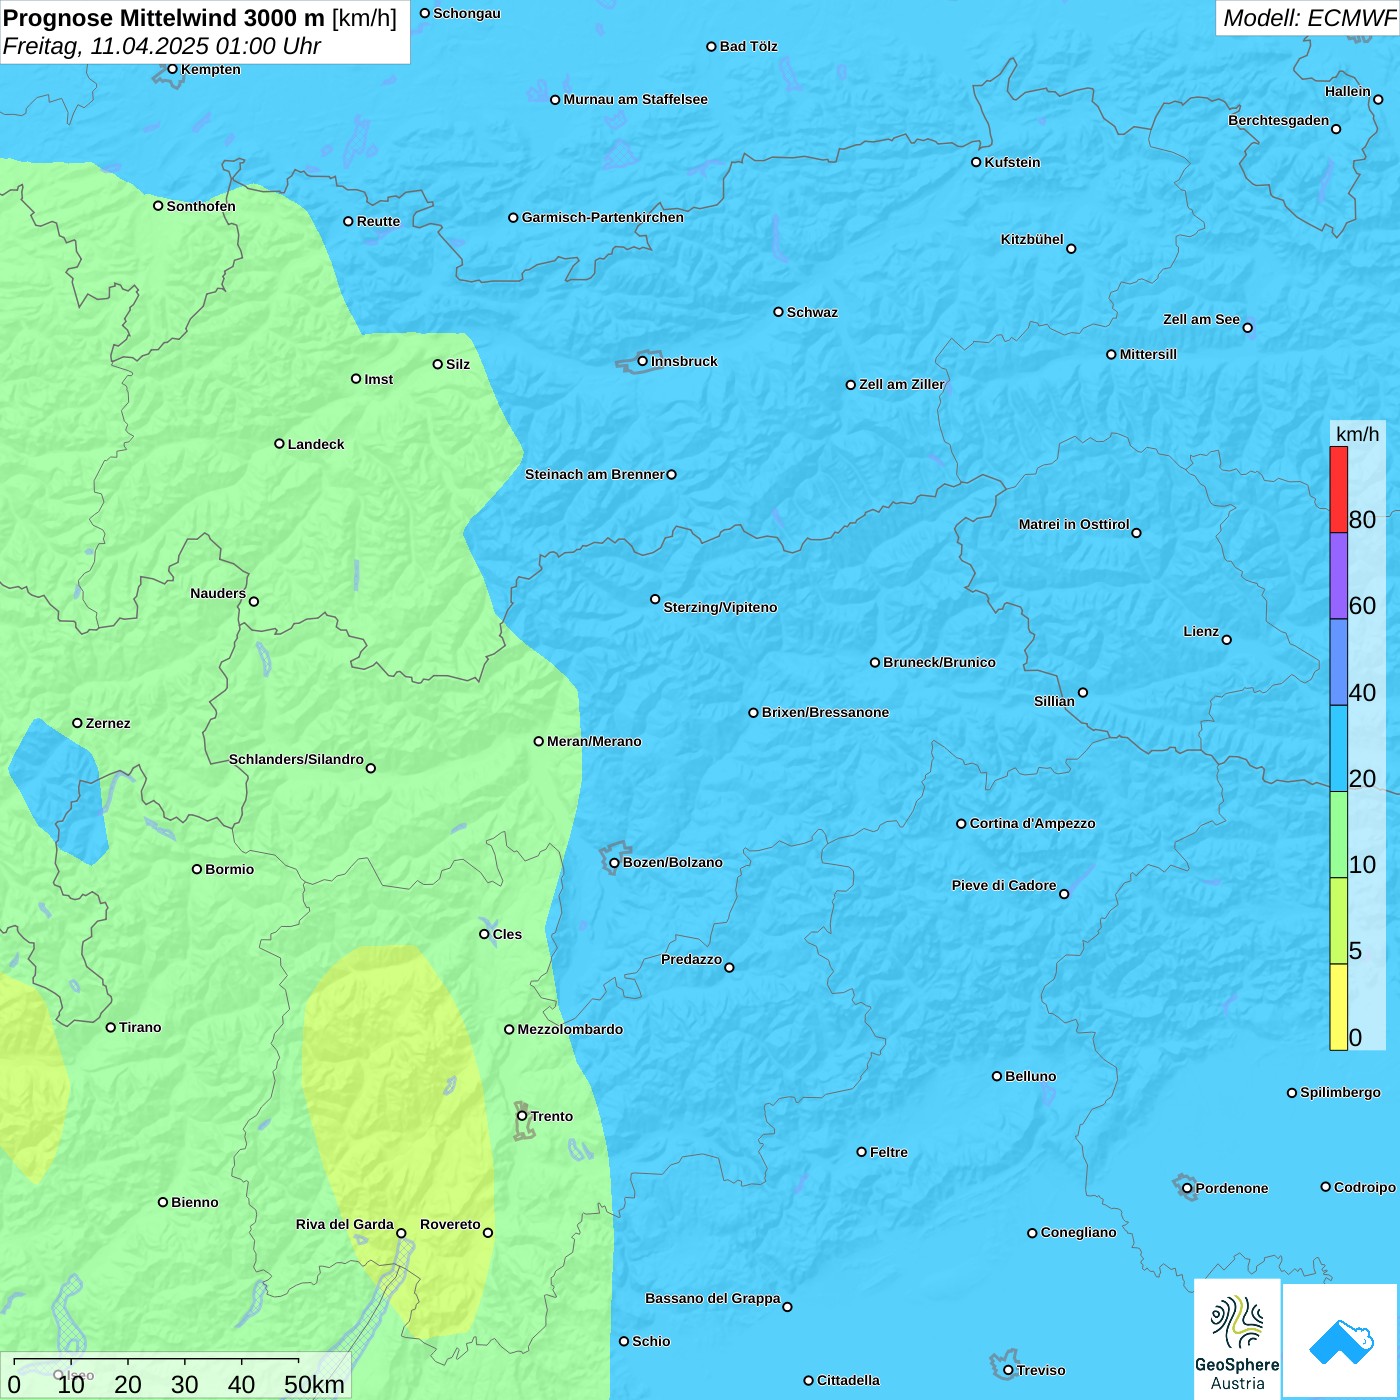Select the Nauders location label
The height and width of the screenshot is (1400, 1400).
tap(218, 593)
